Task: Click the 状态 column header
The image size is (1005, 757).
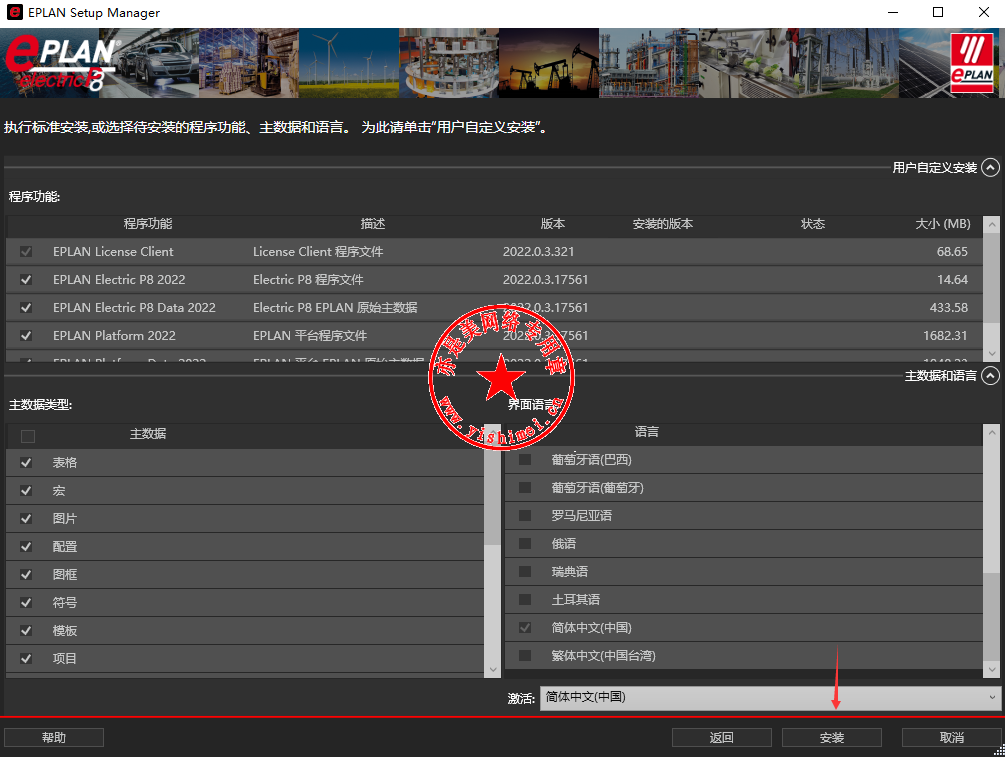Action: 813,224
